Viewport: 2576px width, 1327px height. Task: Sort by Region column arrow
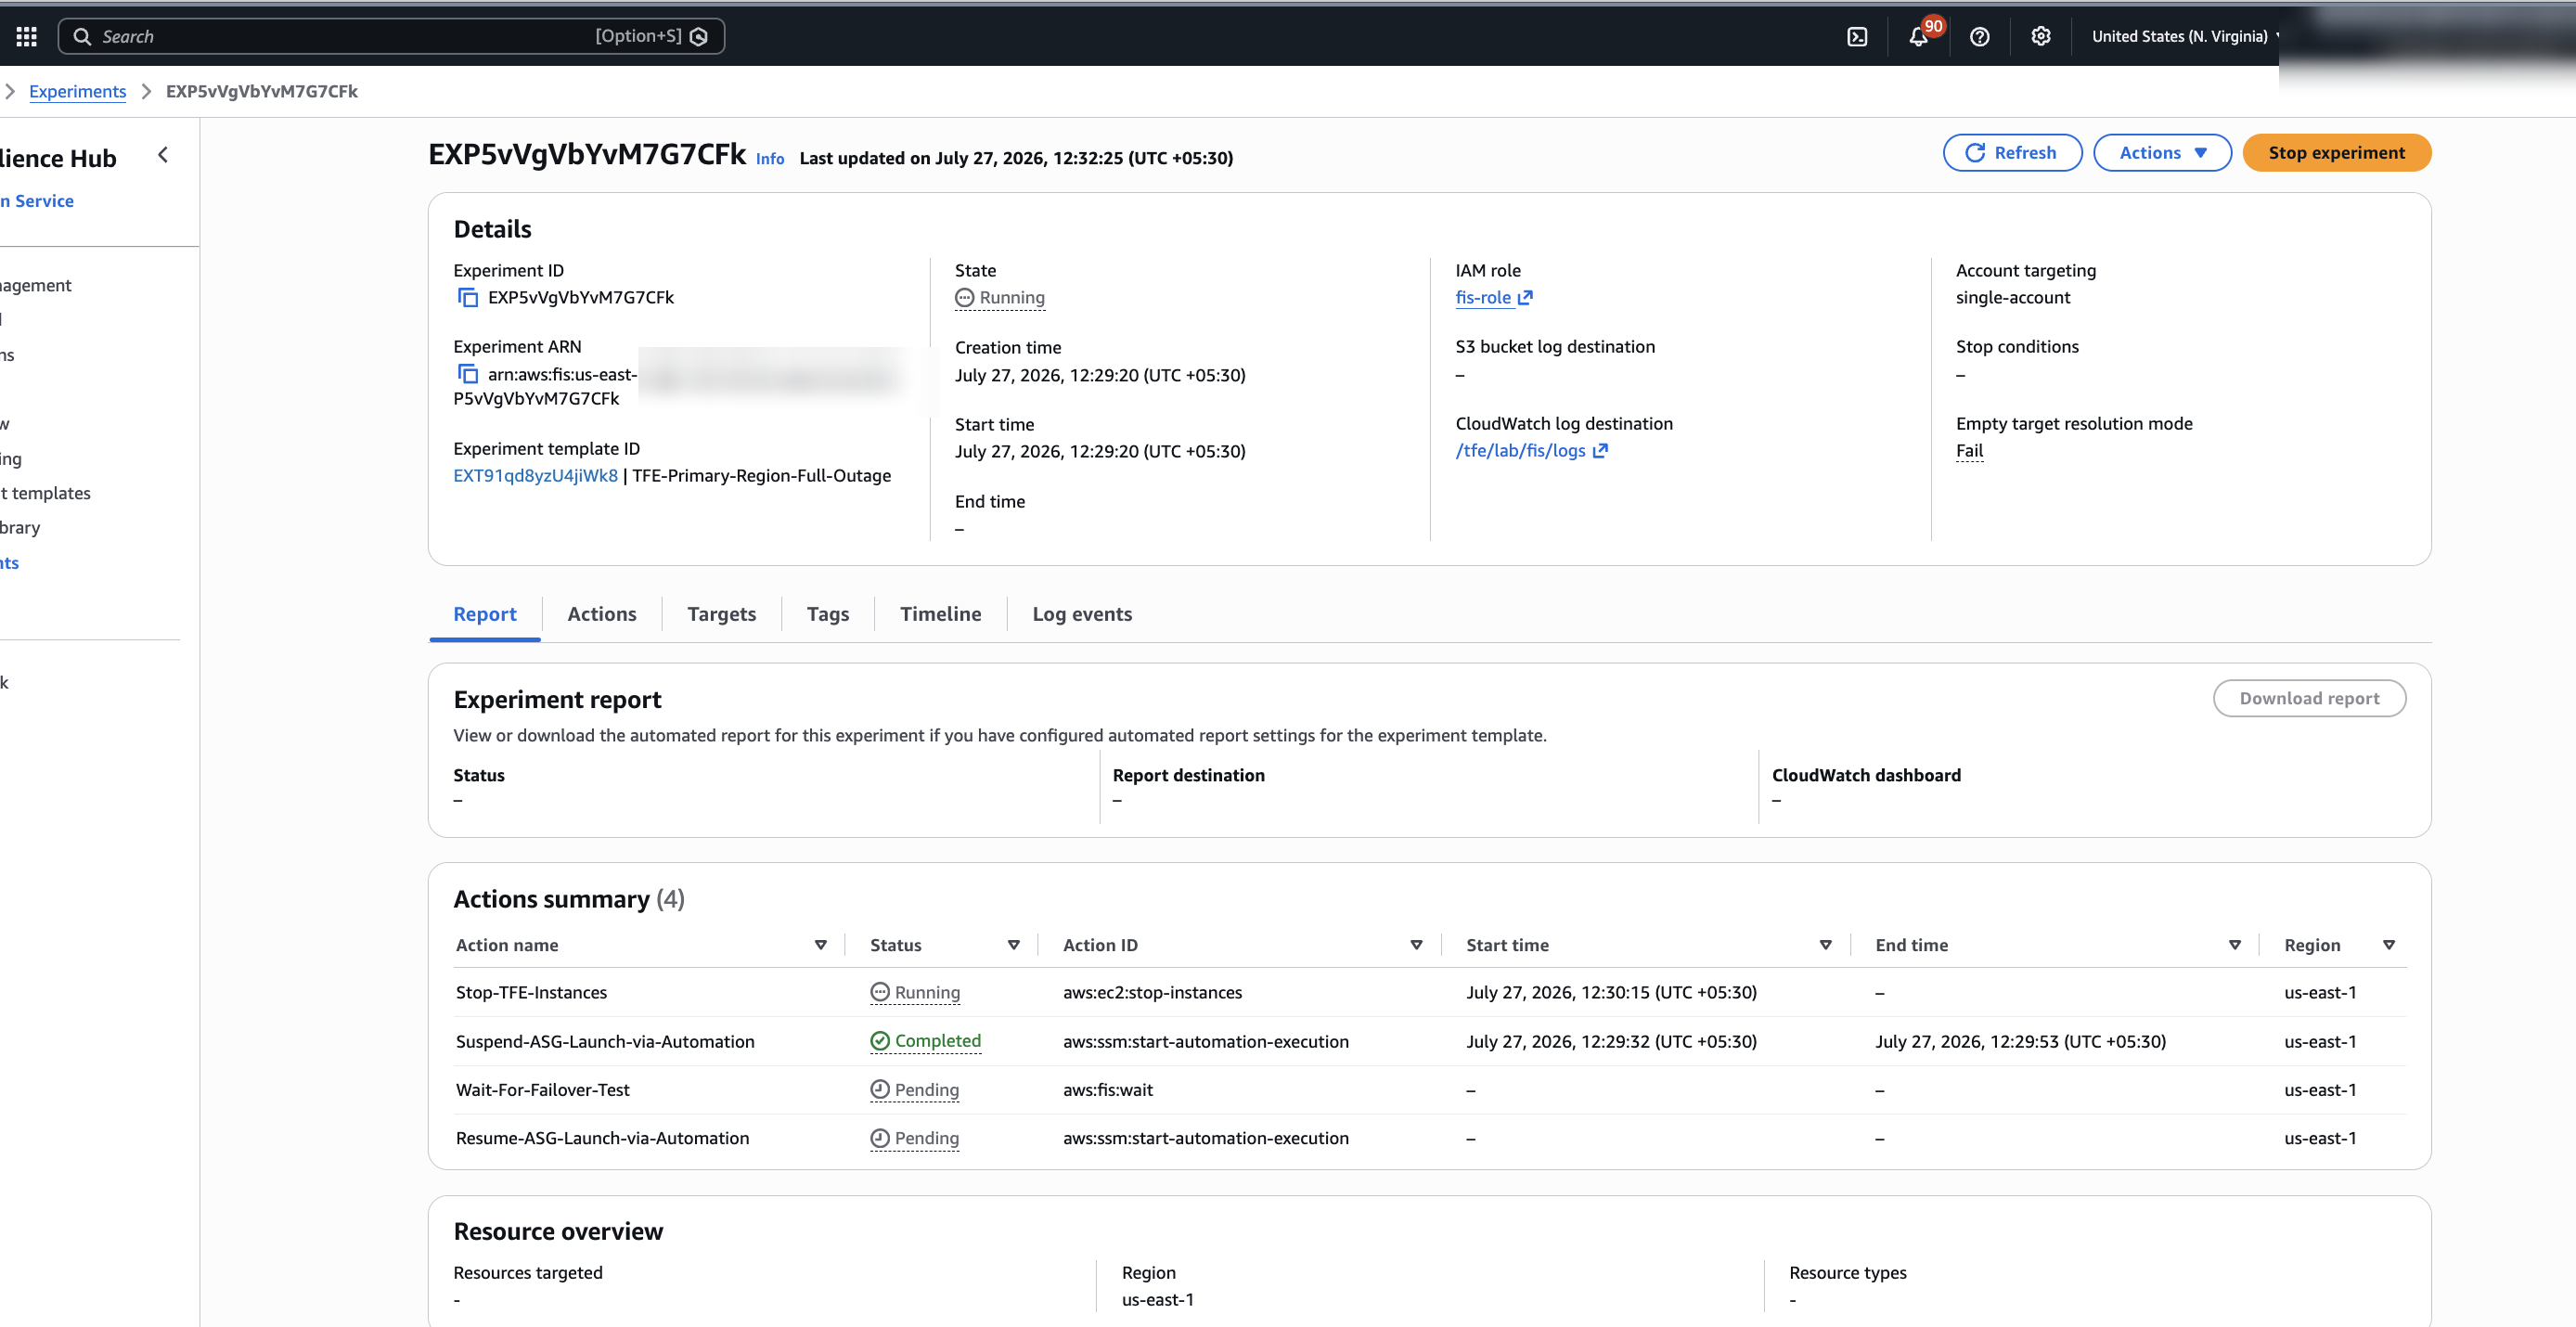coord(2388,945)
